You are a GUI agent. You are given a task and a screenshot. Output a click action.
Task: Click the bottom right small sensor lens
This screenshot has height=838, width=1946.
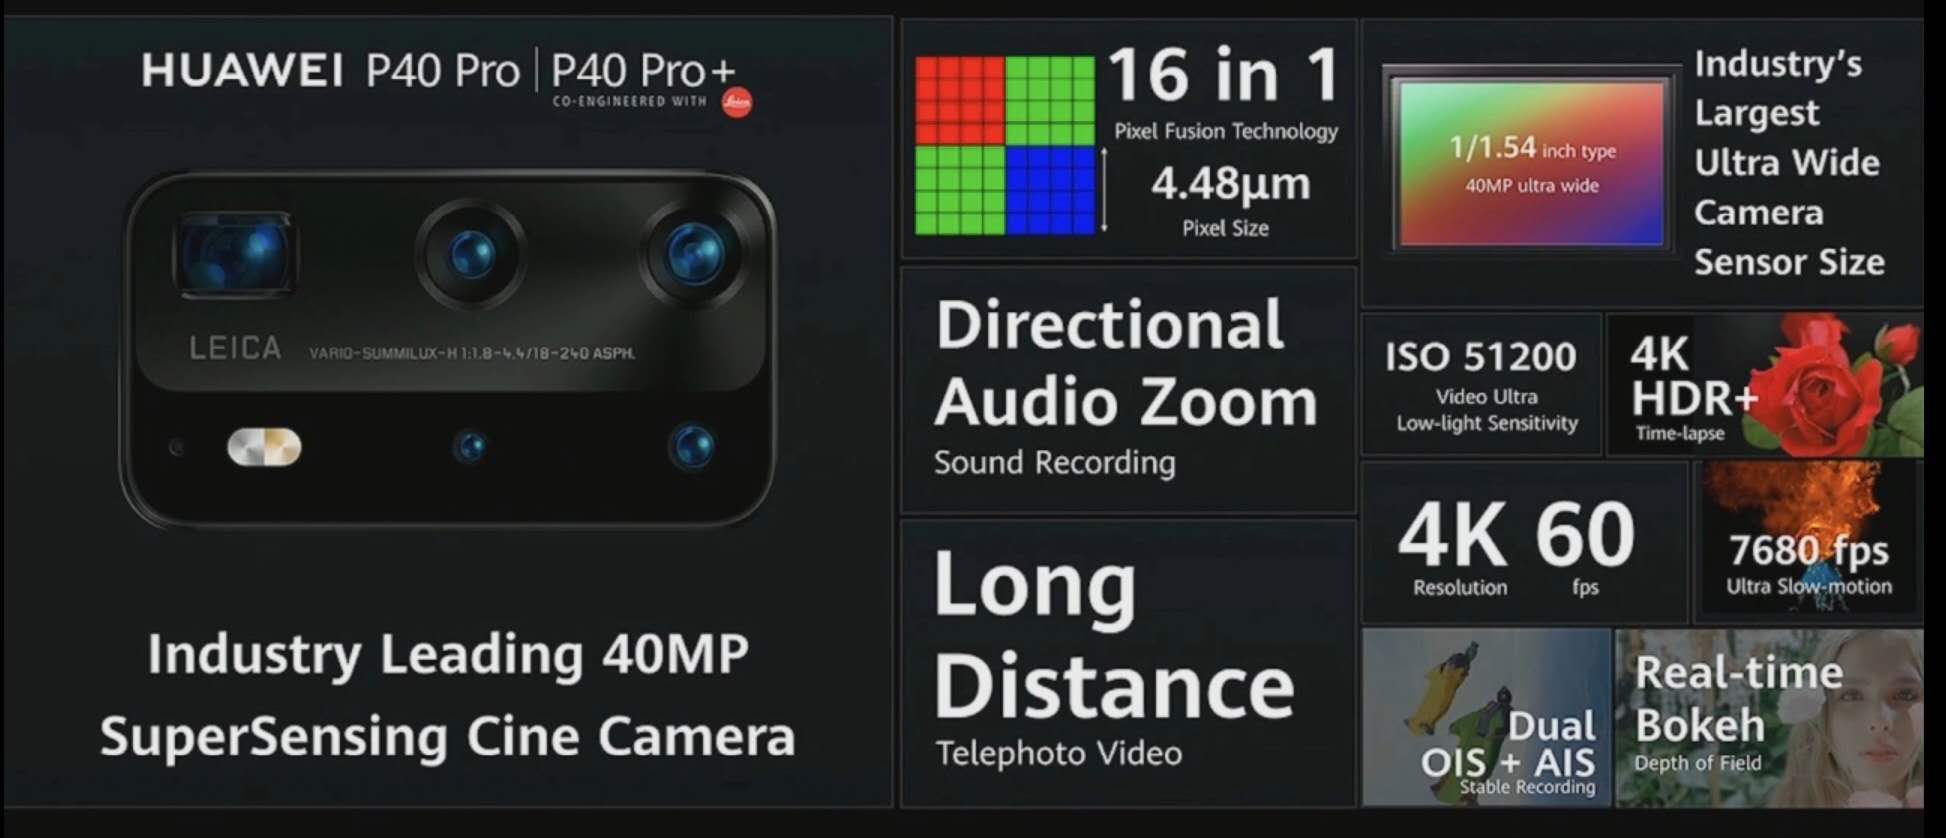point(692,445)
